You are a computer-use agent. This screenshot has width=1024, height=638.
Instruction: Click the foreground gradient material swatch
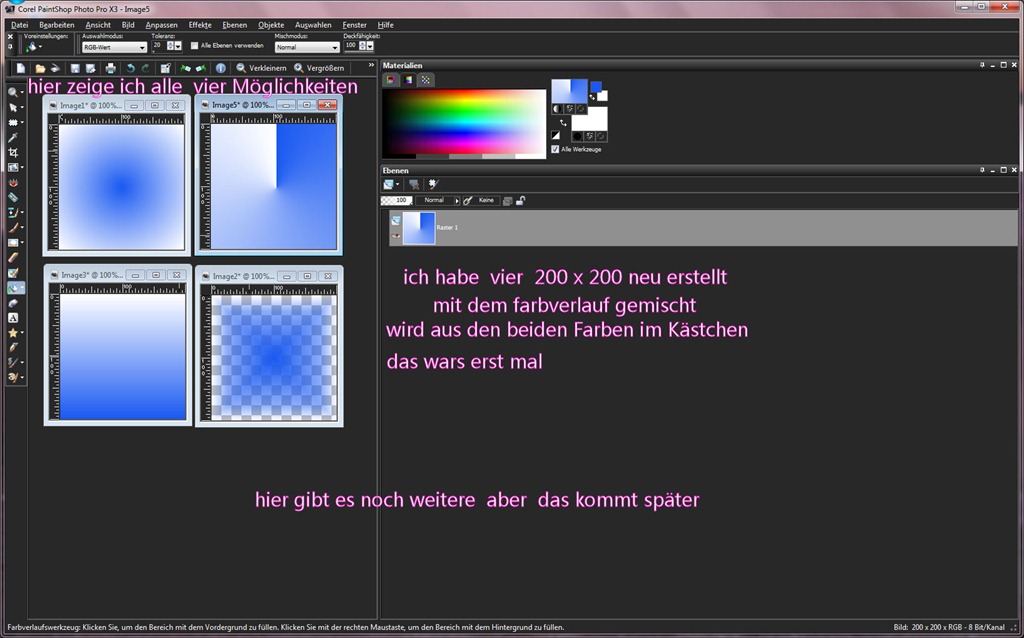(569, 91)
